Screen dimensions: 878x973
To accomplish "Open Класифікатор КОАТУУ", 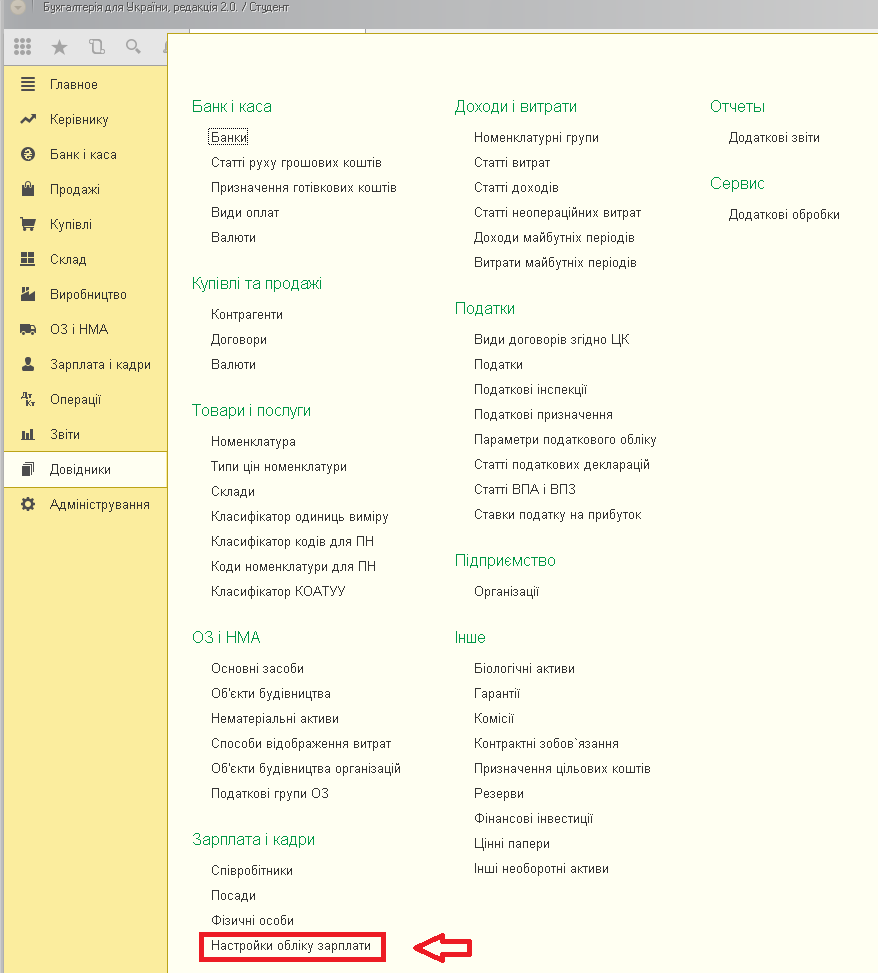I will pos(278,591).
